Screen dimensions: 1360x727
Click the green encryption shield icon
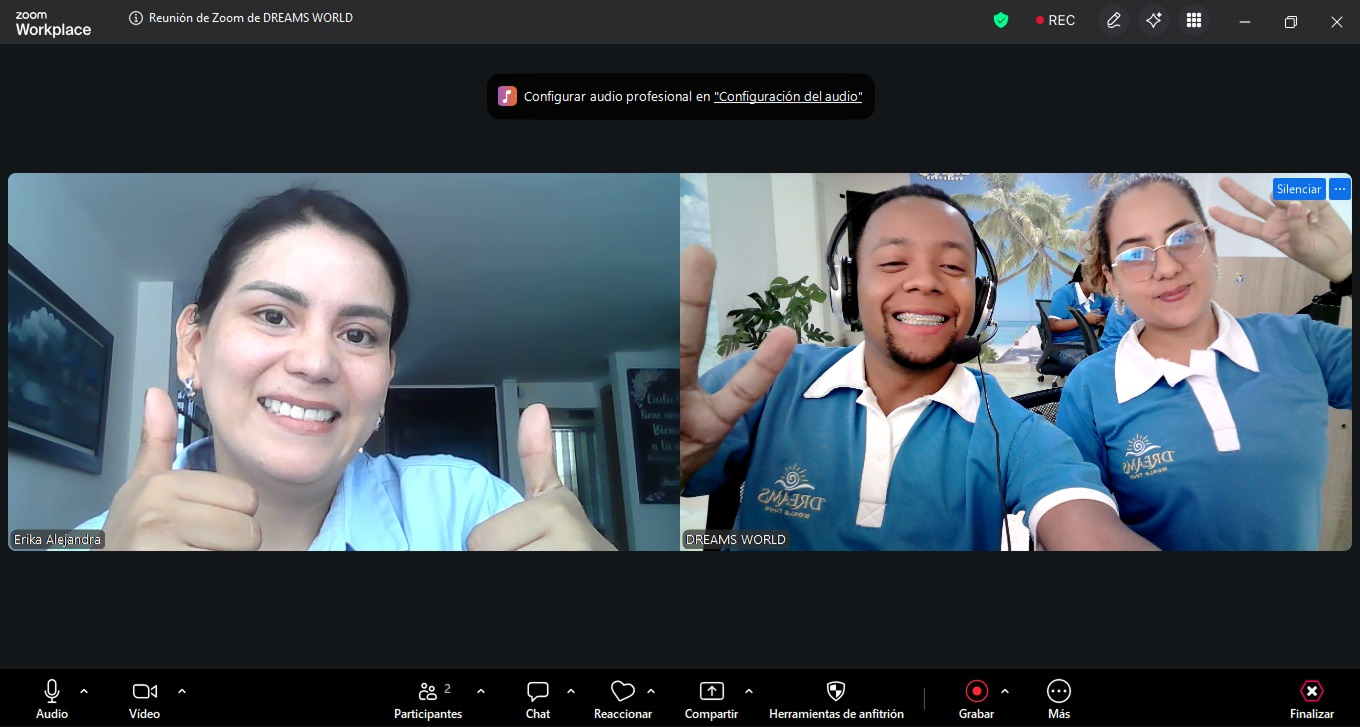(1000, 20)
